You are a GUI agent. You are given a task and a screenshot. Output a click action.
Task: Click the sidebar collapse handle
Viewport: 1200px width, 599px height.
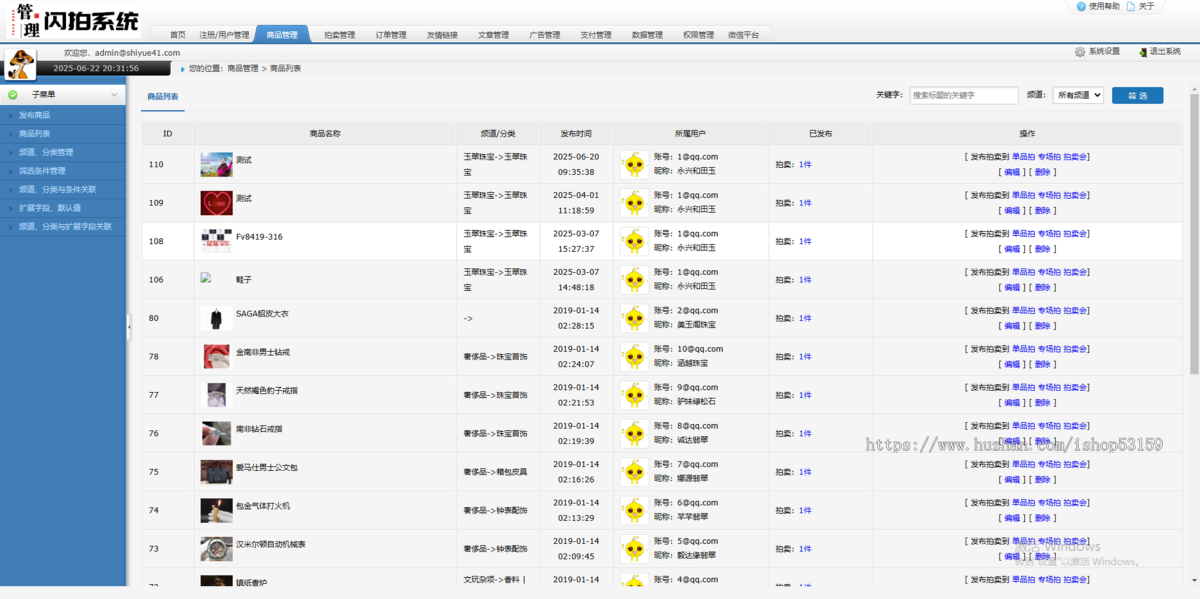tap(129, 327)
